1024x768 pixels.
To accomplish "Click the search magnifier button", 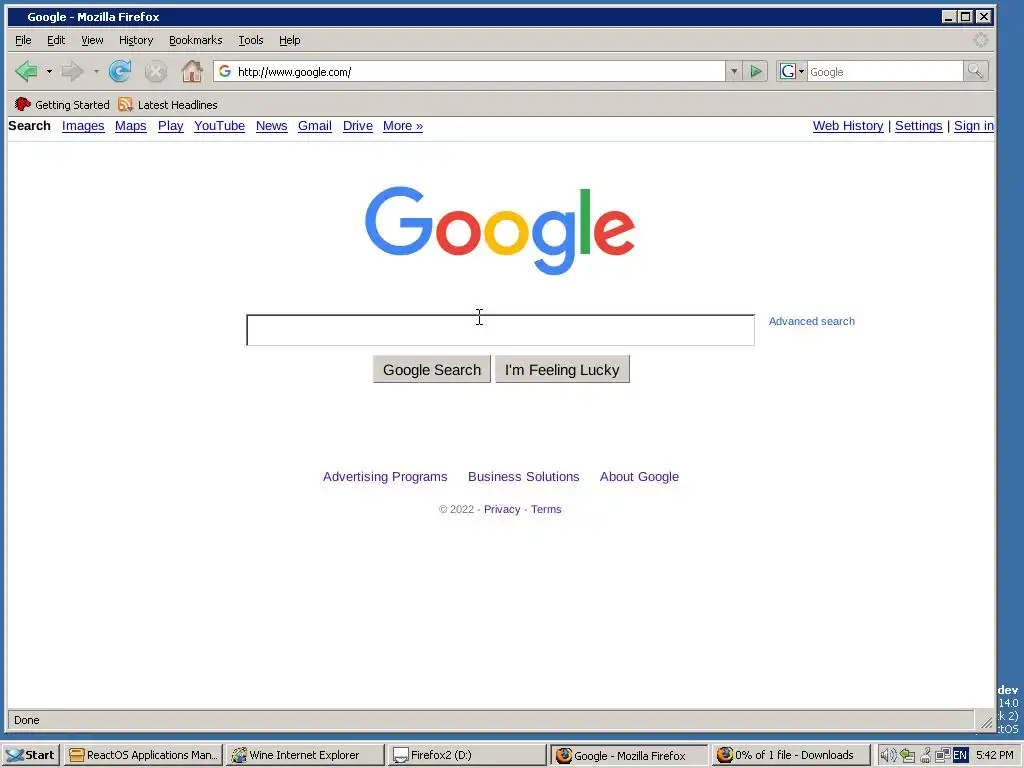I will (975, 71).
